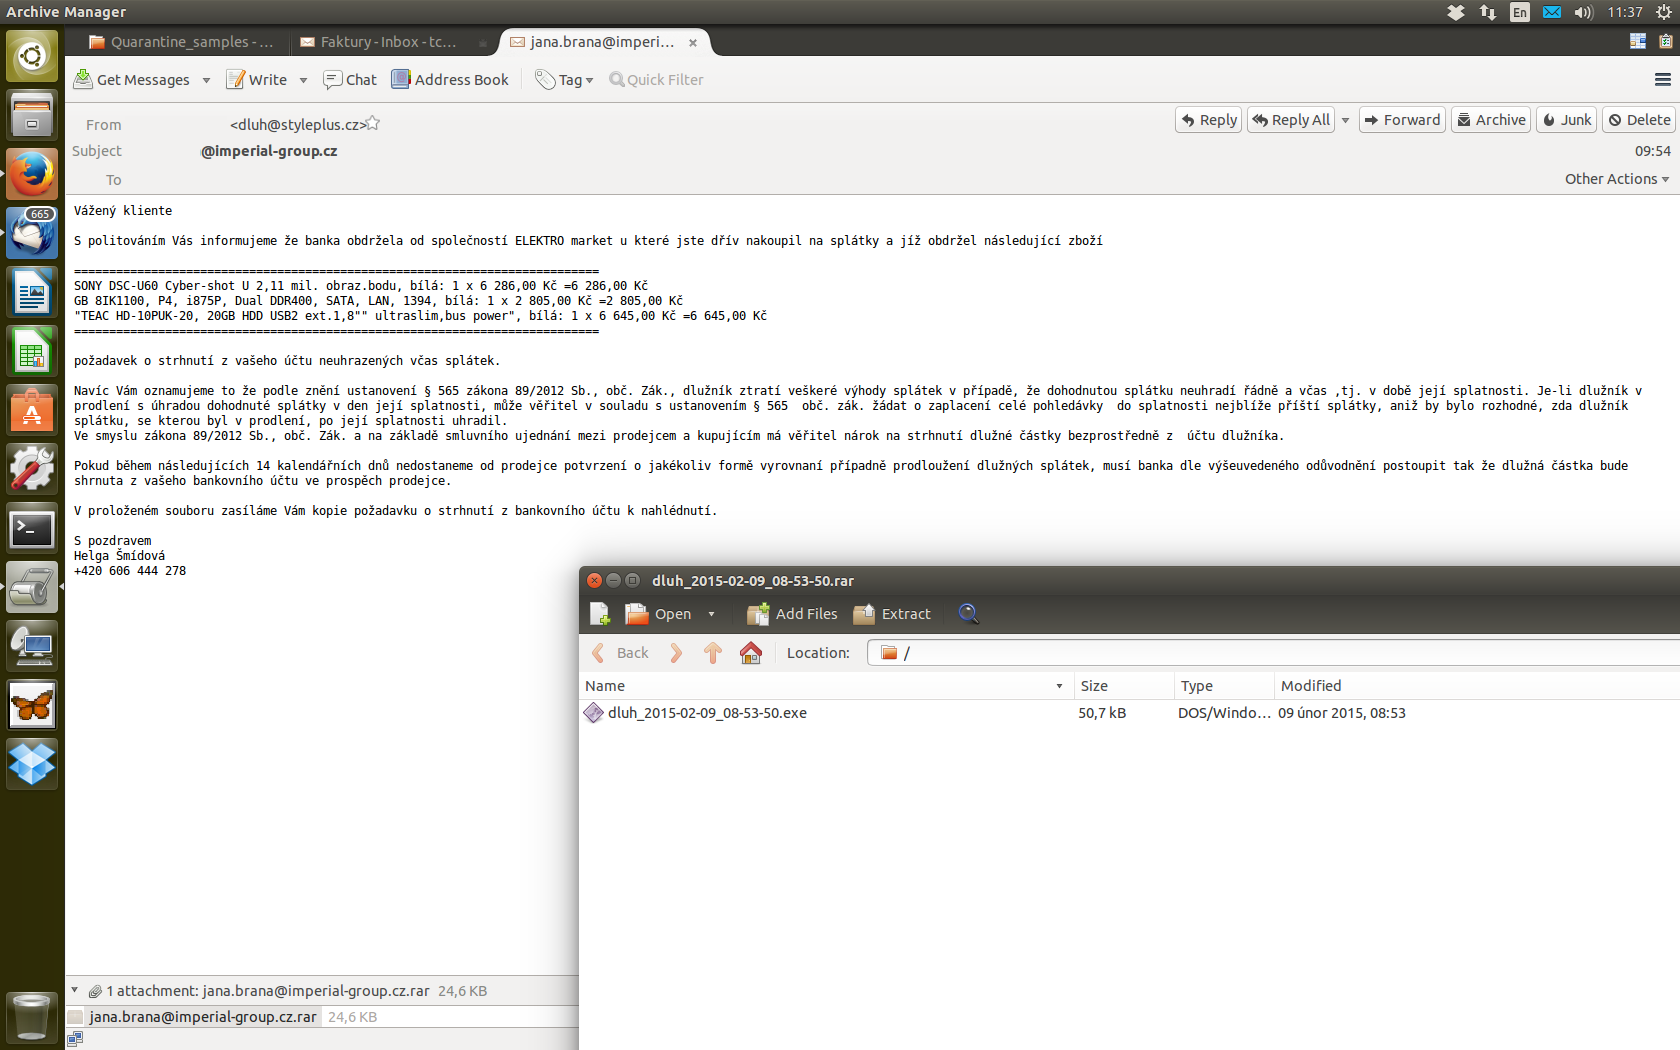Click the Quick Filter button
The image size is (1680, 1050).
click(x=657, y=80)
